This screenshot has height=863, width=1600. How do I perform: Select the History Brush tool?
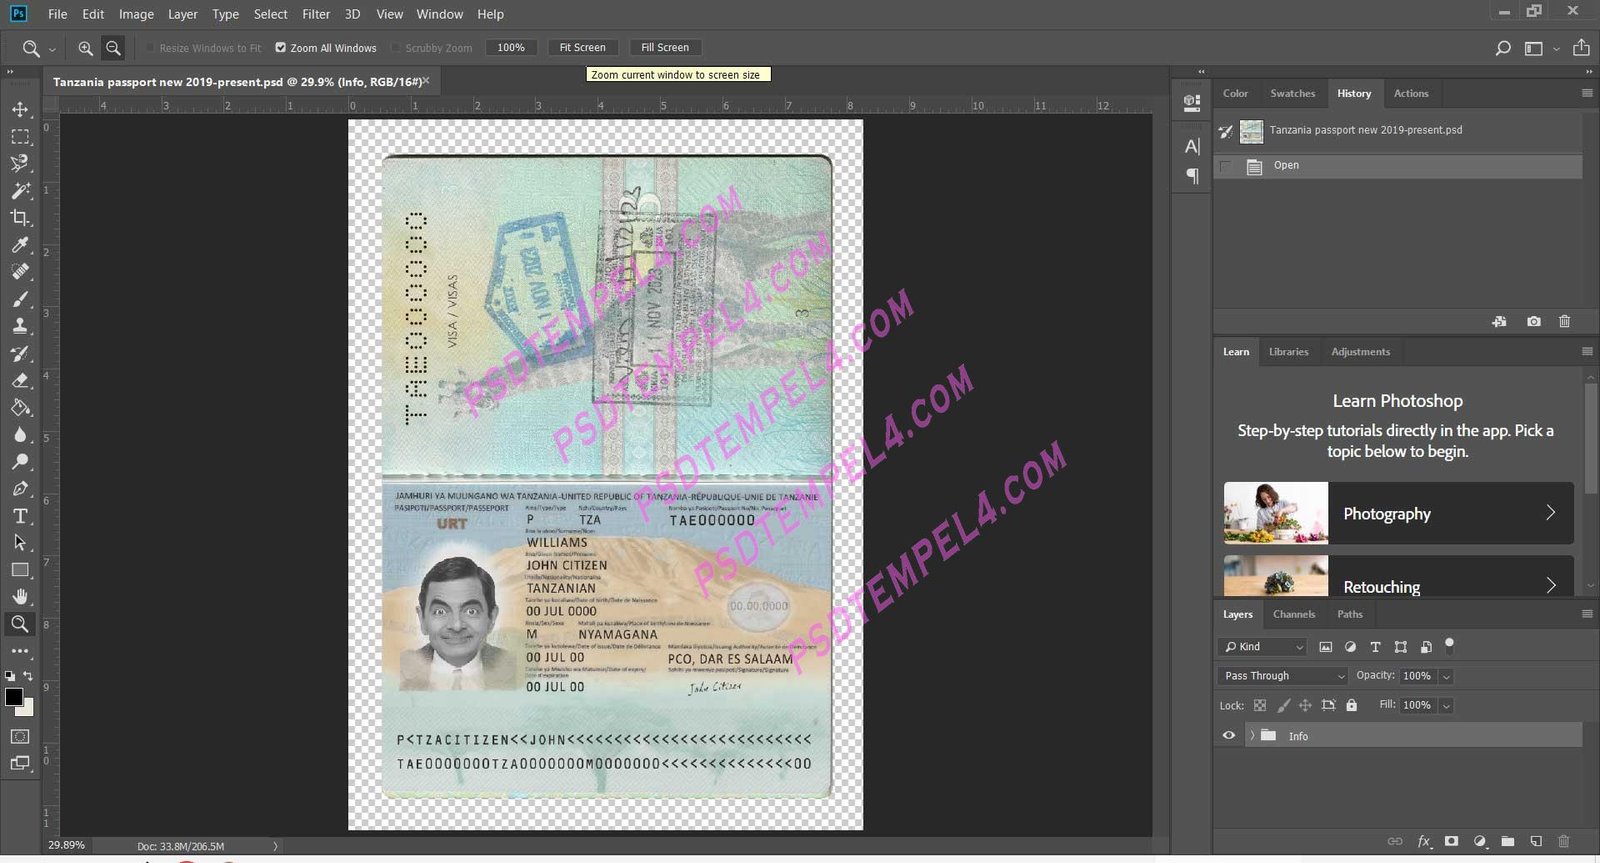[20, 353]
